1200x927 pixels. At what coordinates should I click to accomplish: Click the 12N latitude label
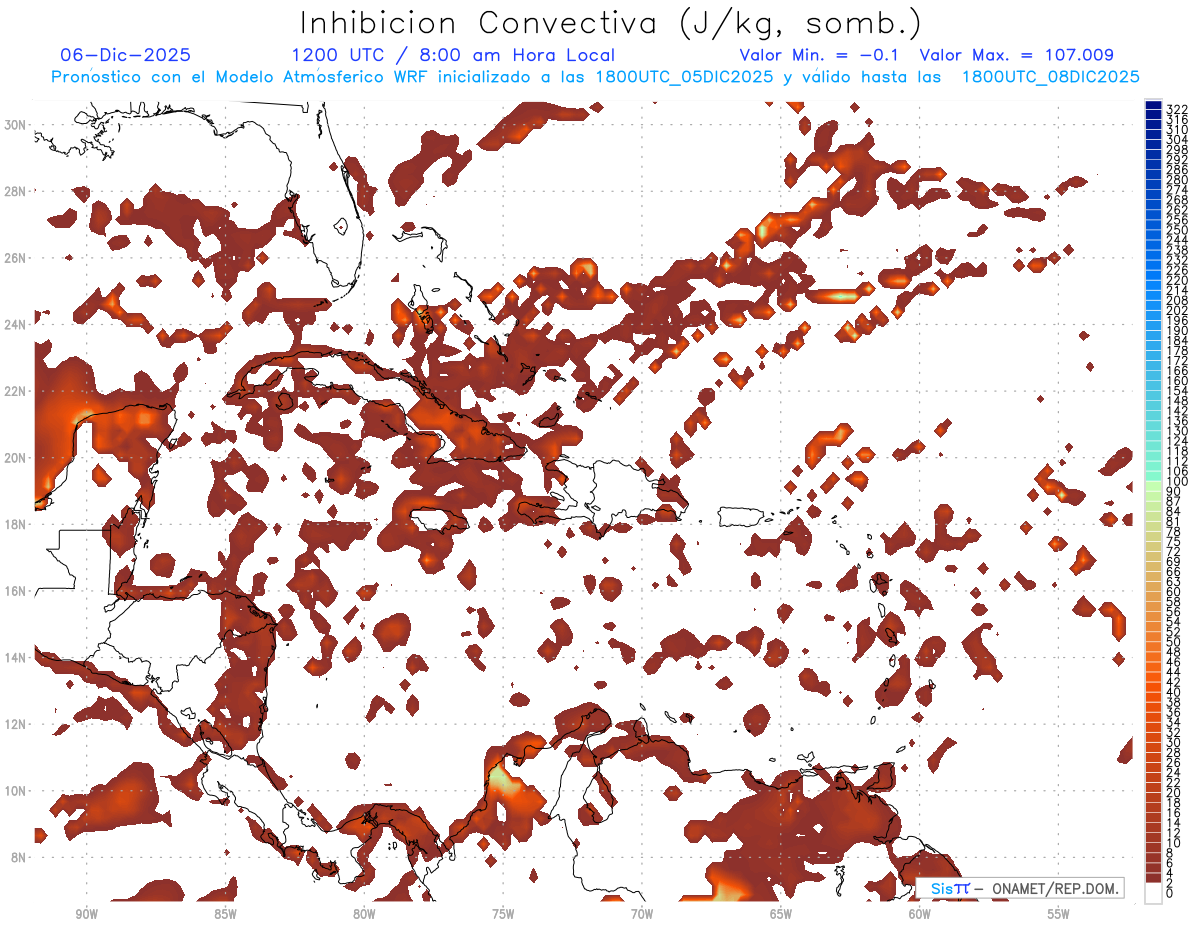point(14,724)
